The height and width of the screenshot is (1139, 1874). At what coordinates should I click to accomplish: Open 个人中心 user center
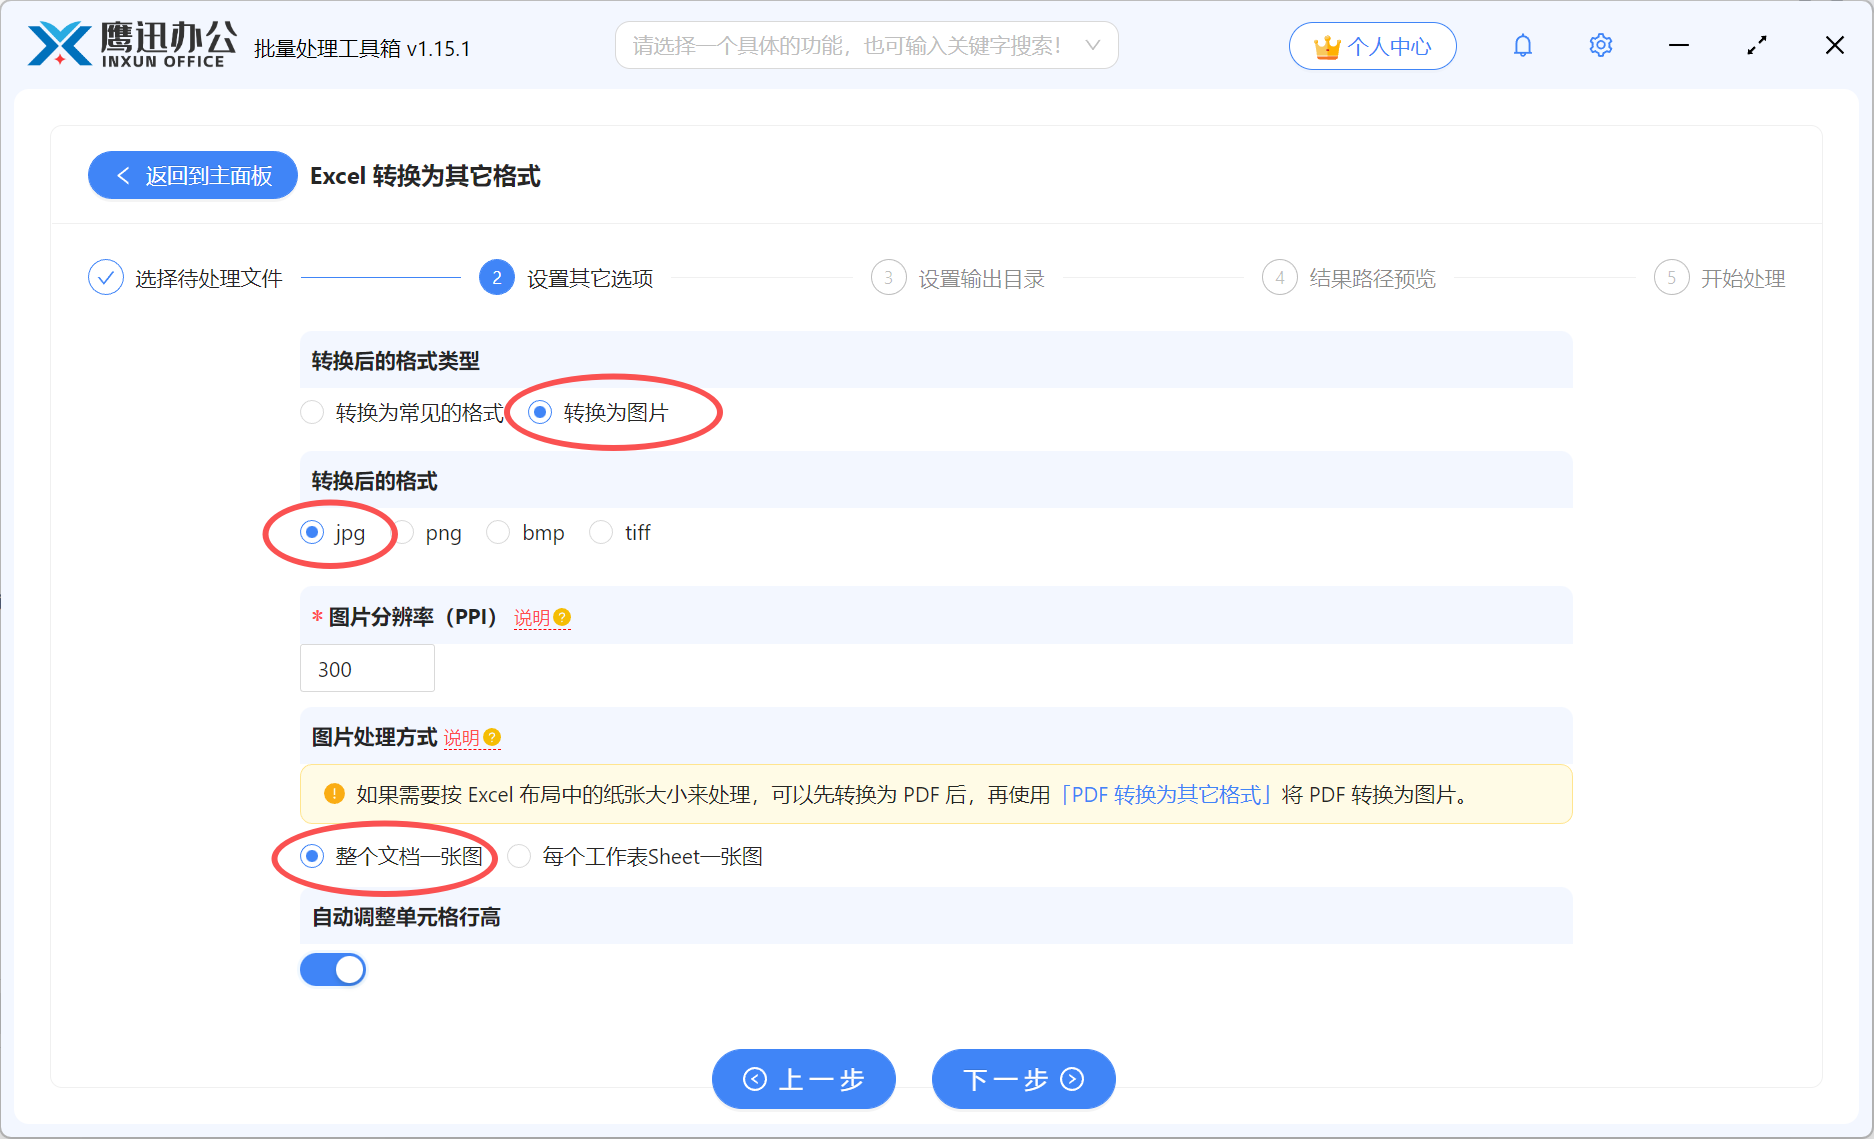(1372, 46)
